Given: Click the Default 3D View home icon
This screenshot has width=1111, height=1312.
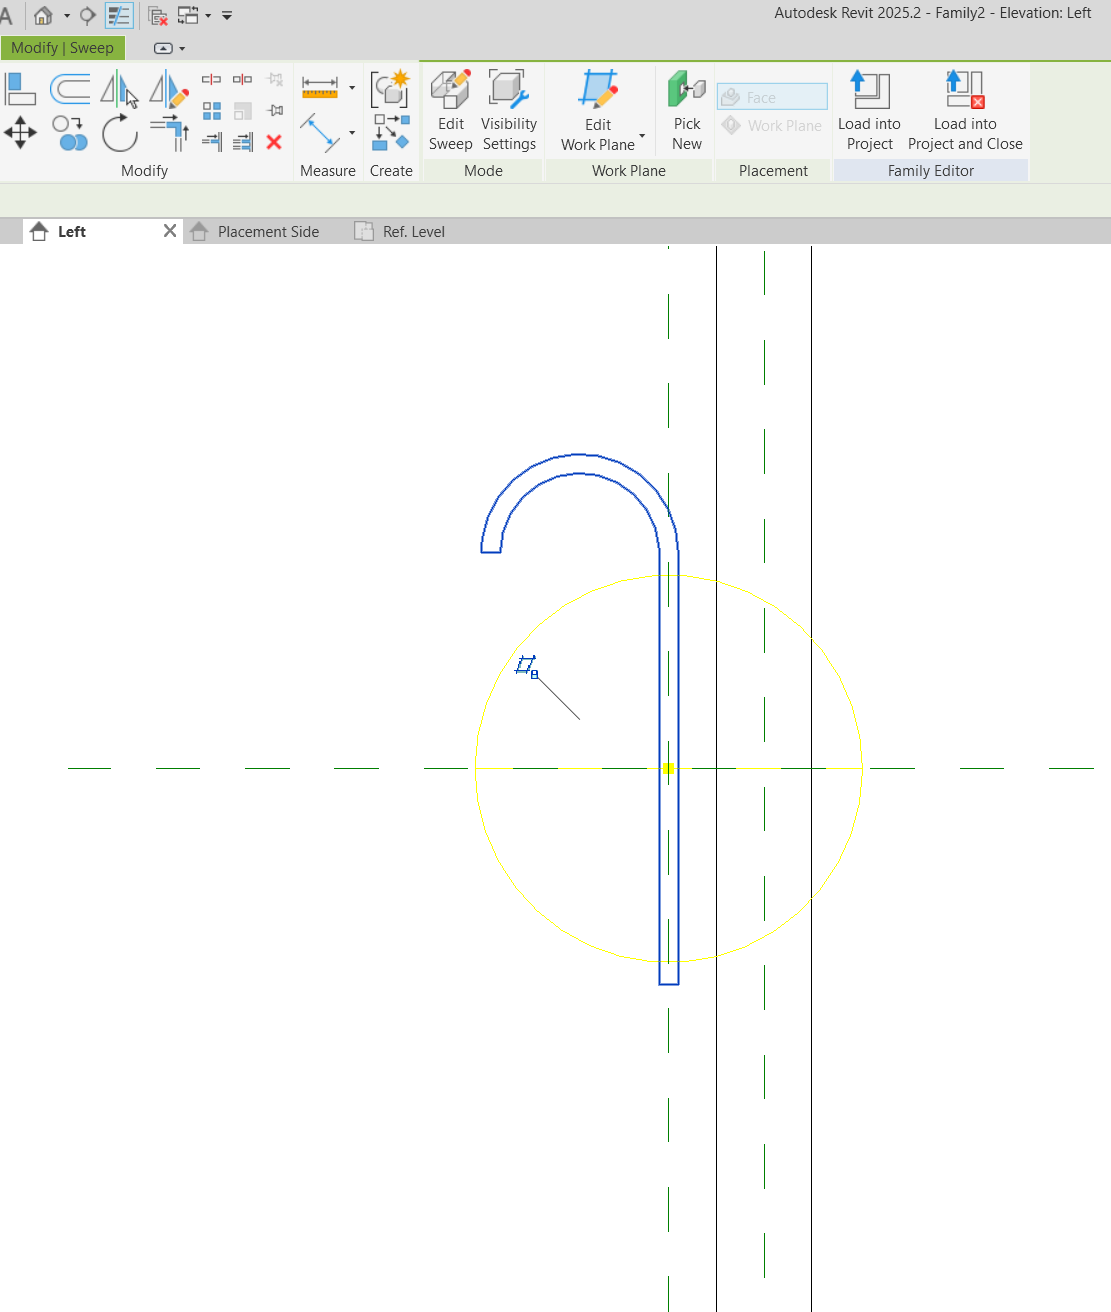Looking at the screenshot, I should [x=43, y=15].
